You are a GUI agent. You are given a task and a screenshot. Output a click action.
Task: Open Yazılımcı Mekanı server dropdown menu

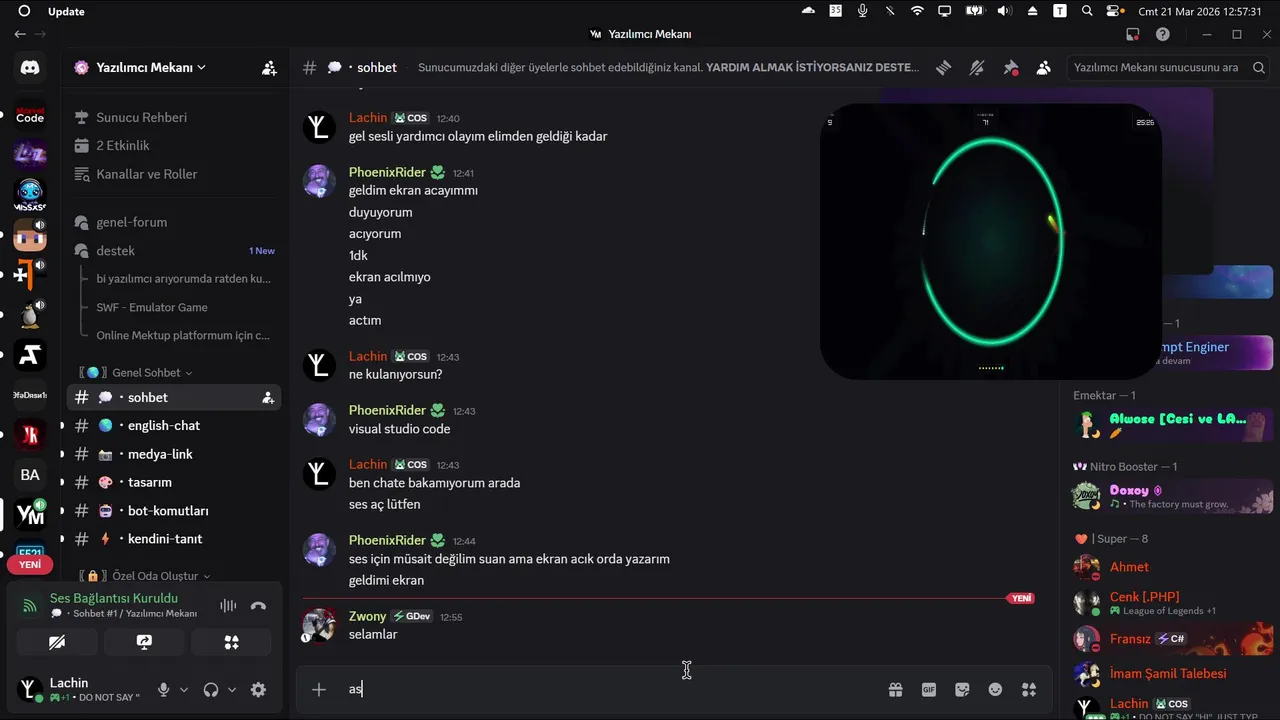coord(142,68)
